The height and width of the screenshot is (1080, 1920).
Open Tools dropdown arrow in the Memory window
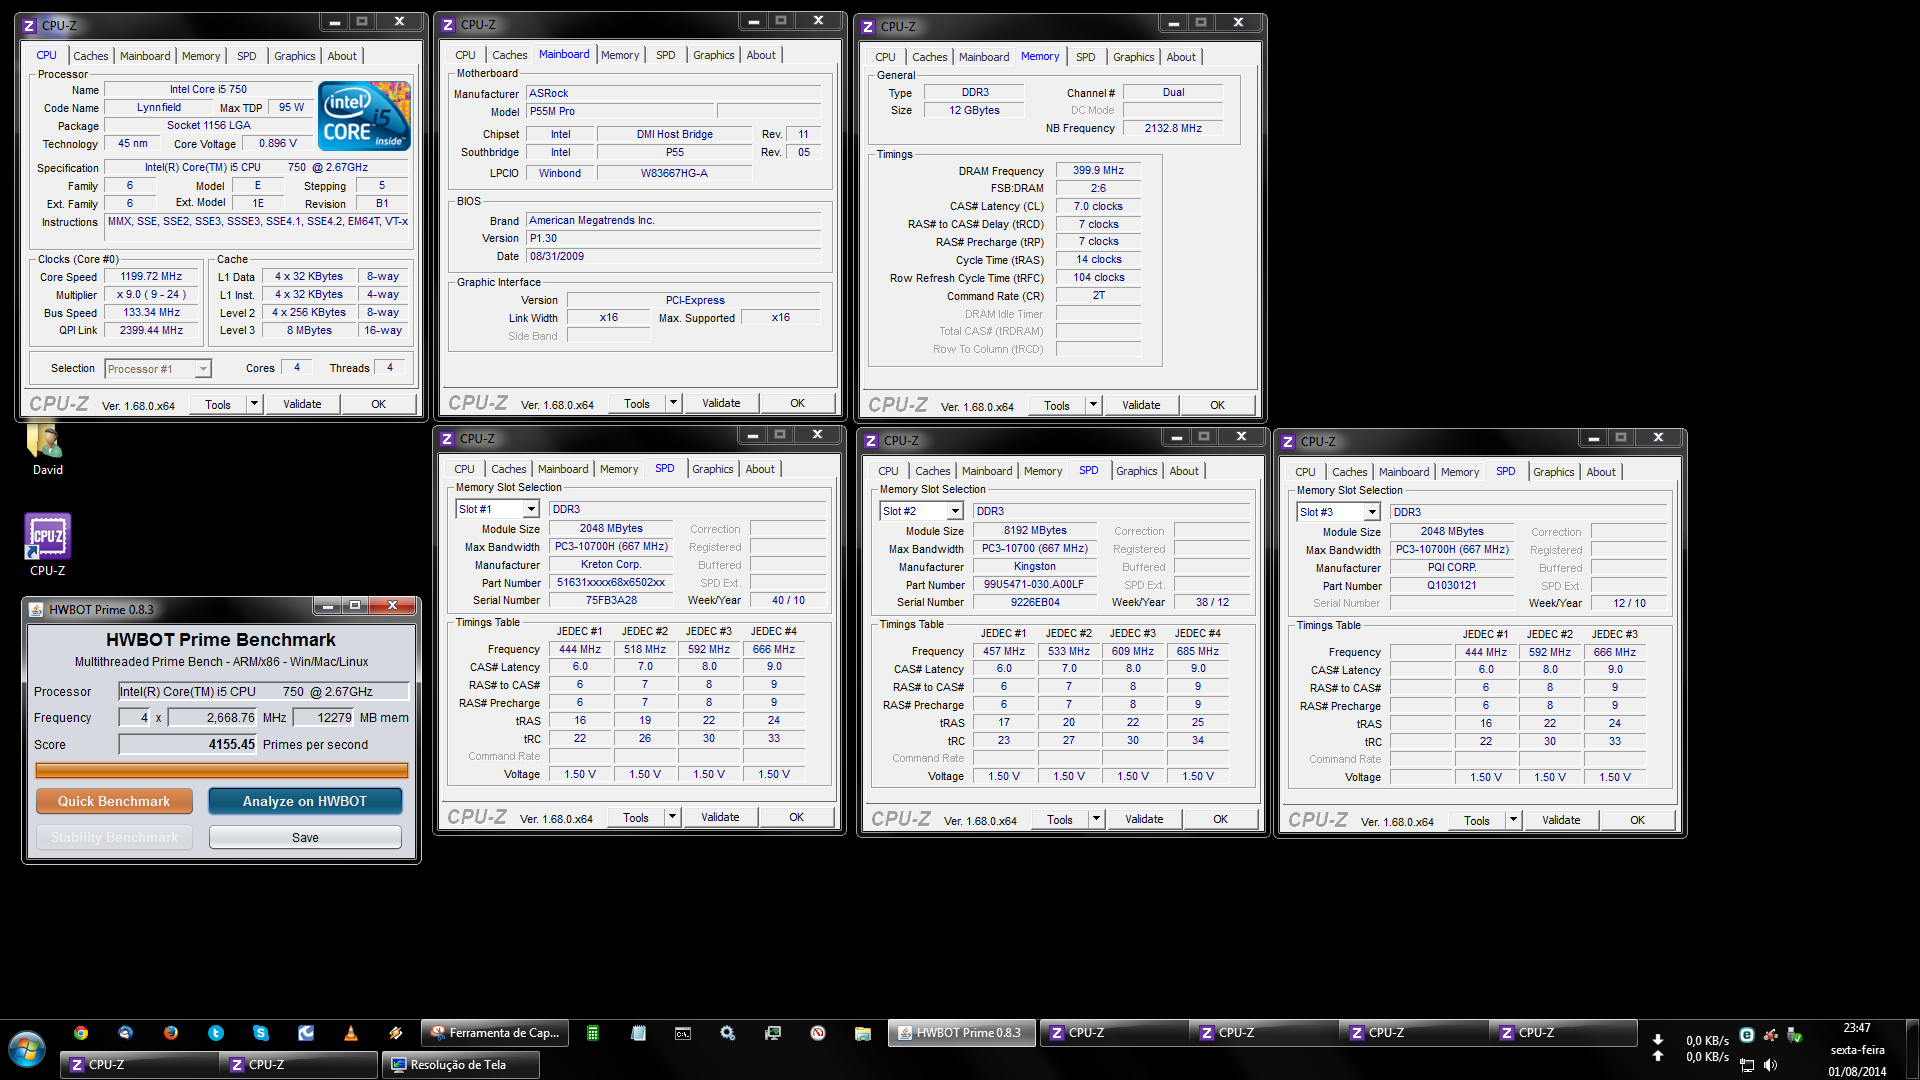click(x=1093, y=405)
